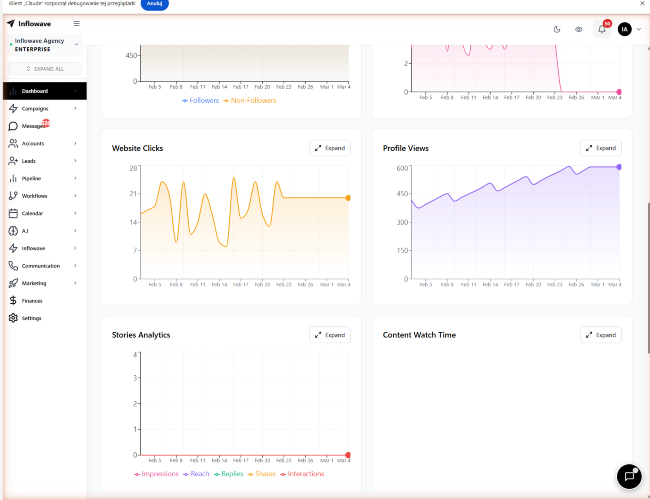Click the Messages chat bubble icon

pos(12,126)
